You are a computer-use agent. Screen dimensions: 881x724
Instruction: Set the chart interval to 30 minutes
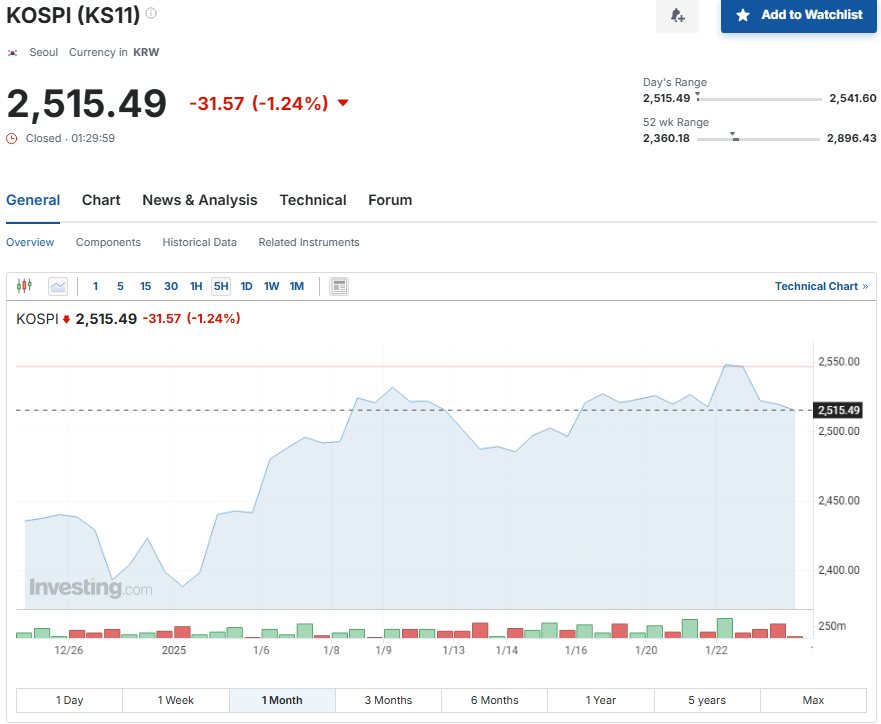171,286
